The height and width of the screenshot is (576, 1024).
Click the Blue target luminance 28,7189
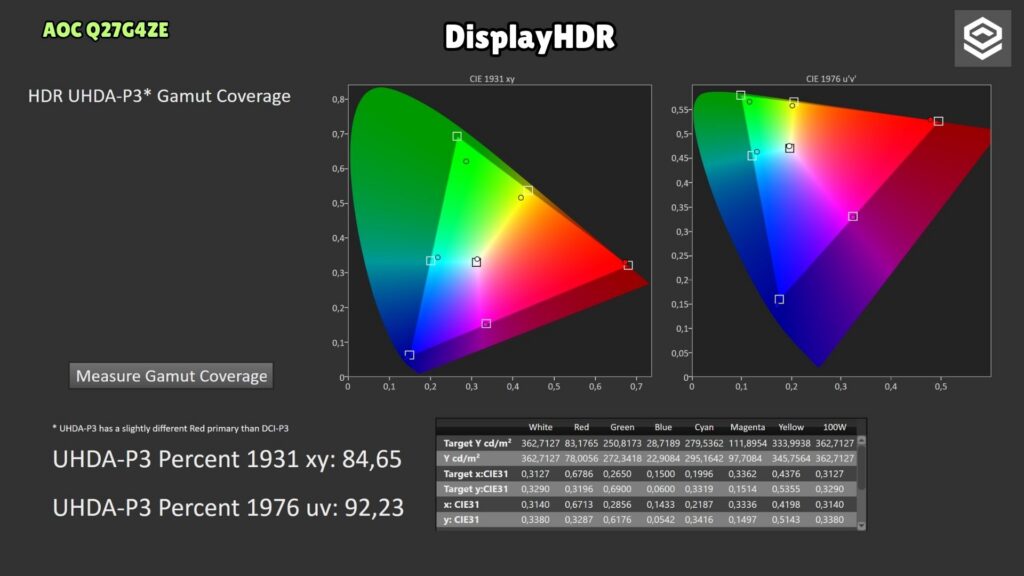pyautogui.click(x=663, y=443)
